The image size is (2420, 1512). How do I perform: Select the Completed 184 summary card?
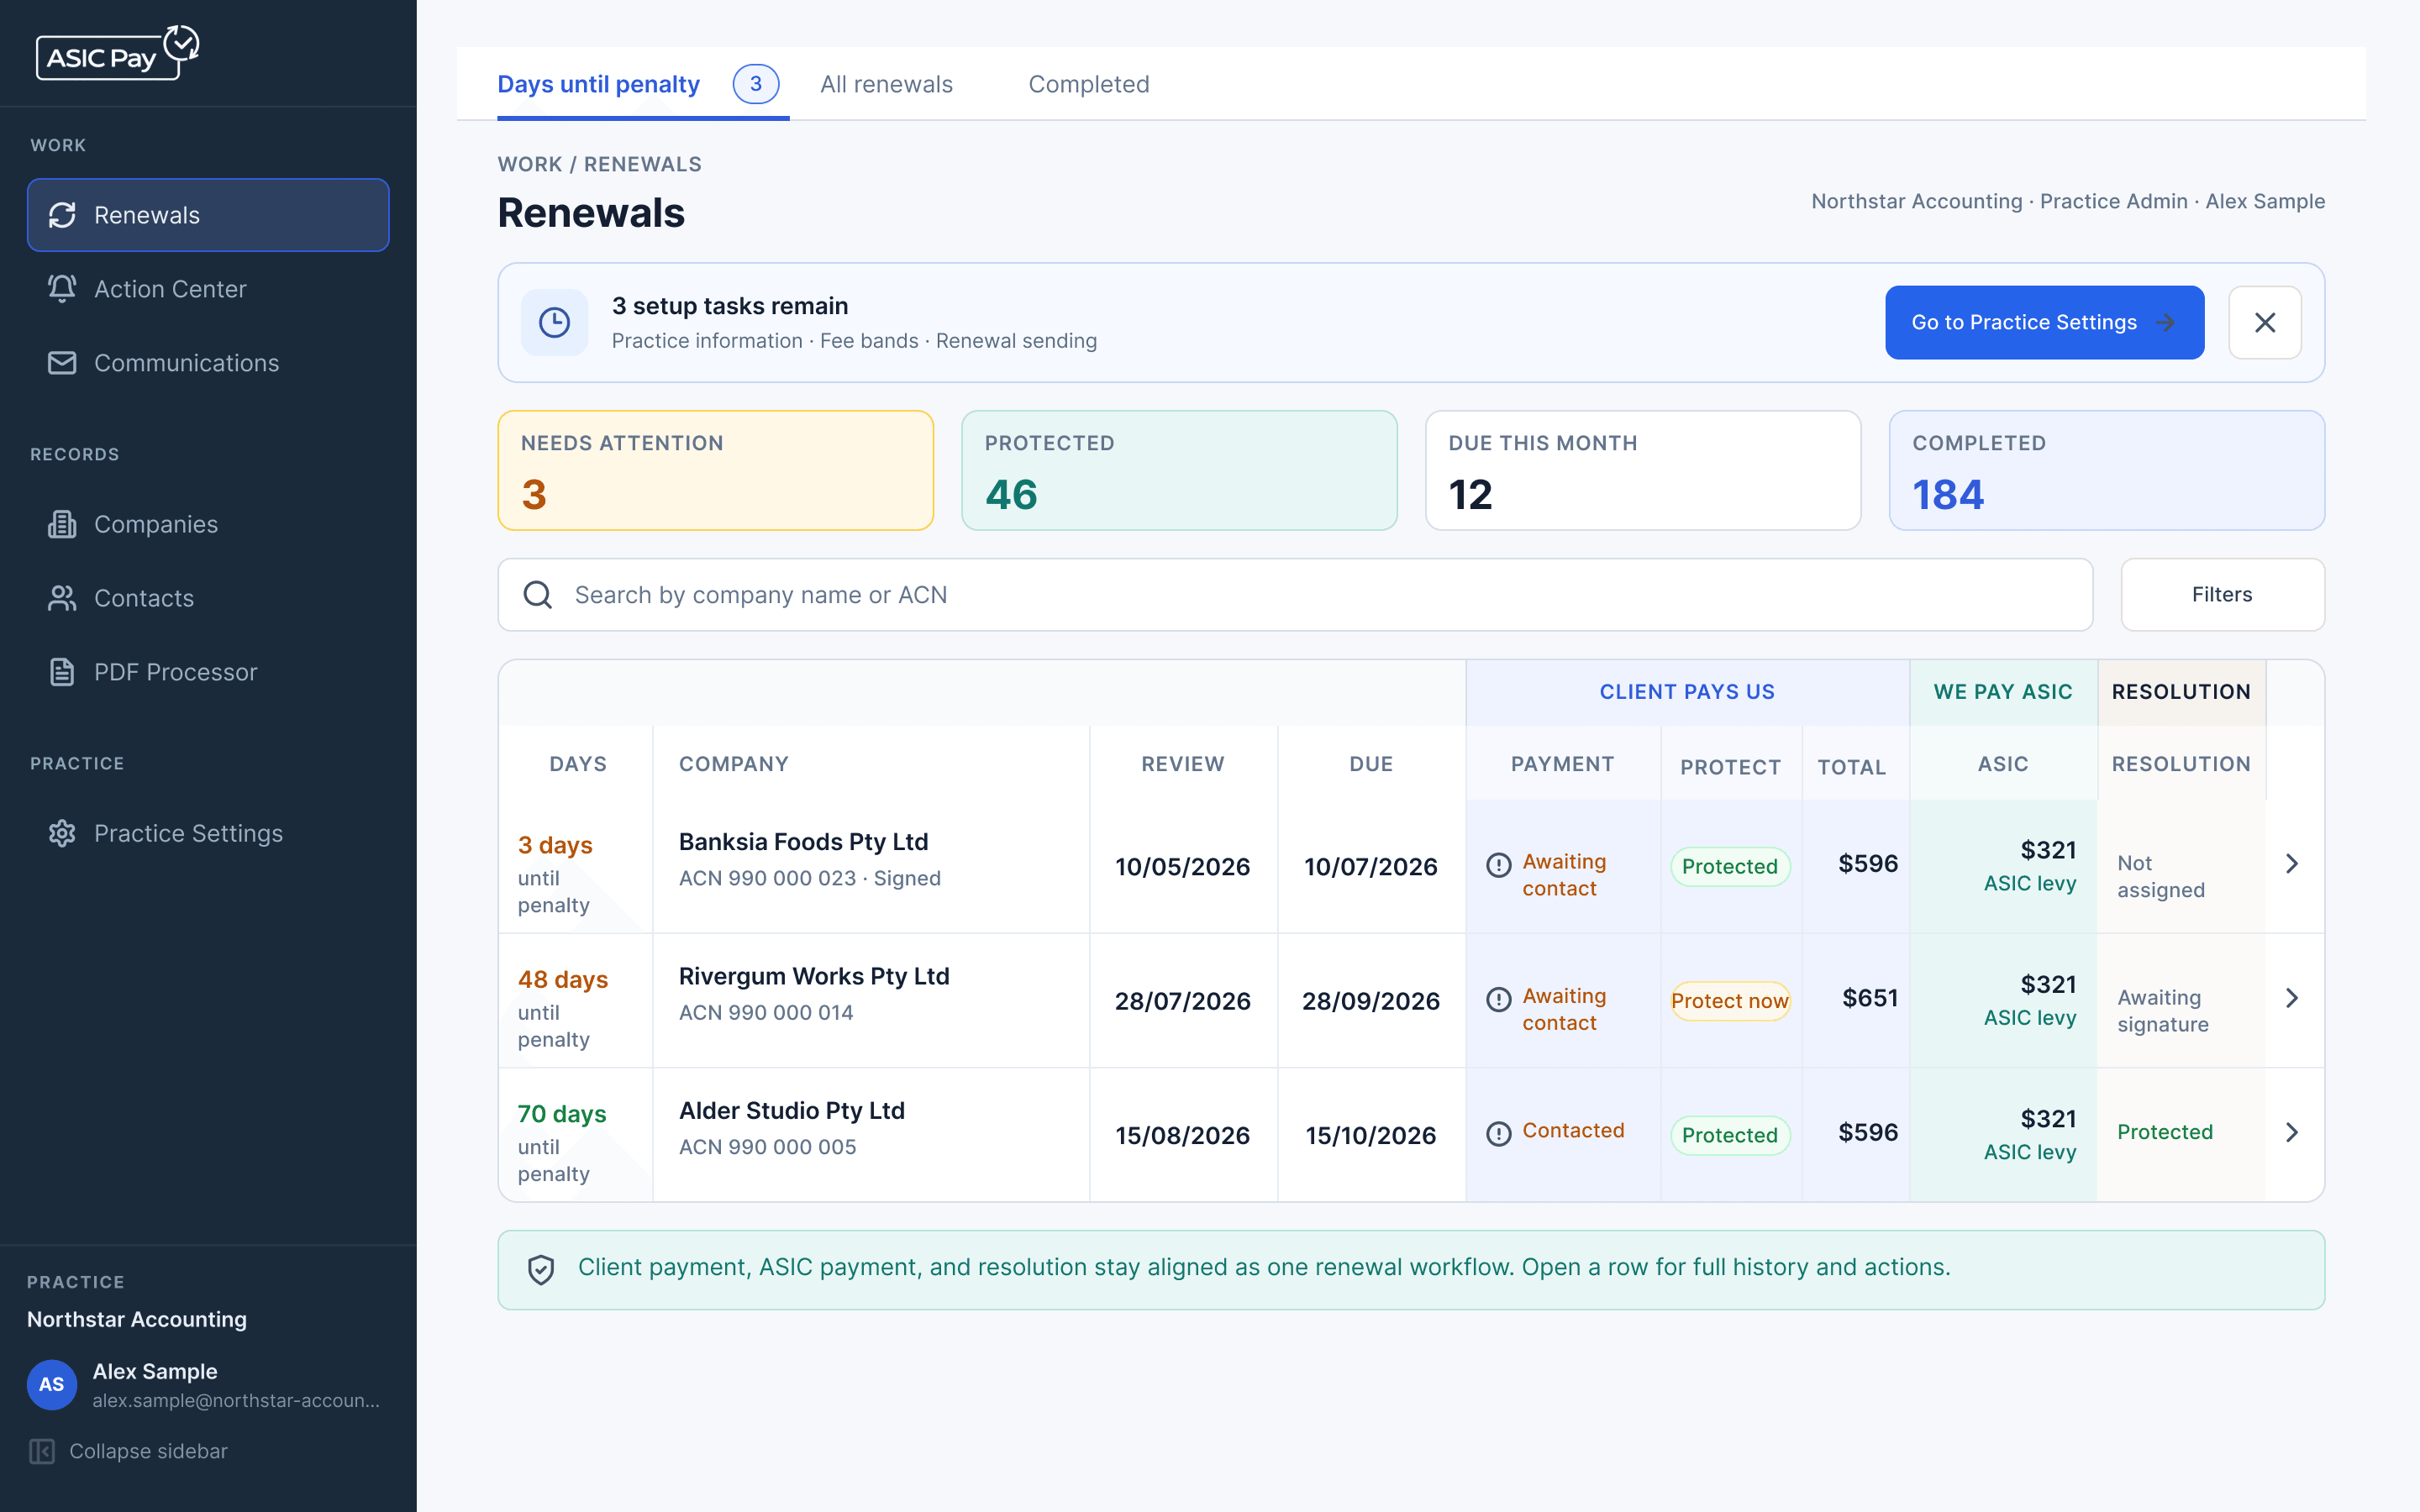point(2107,470)
